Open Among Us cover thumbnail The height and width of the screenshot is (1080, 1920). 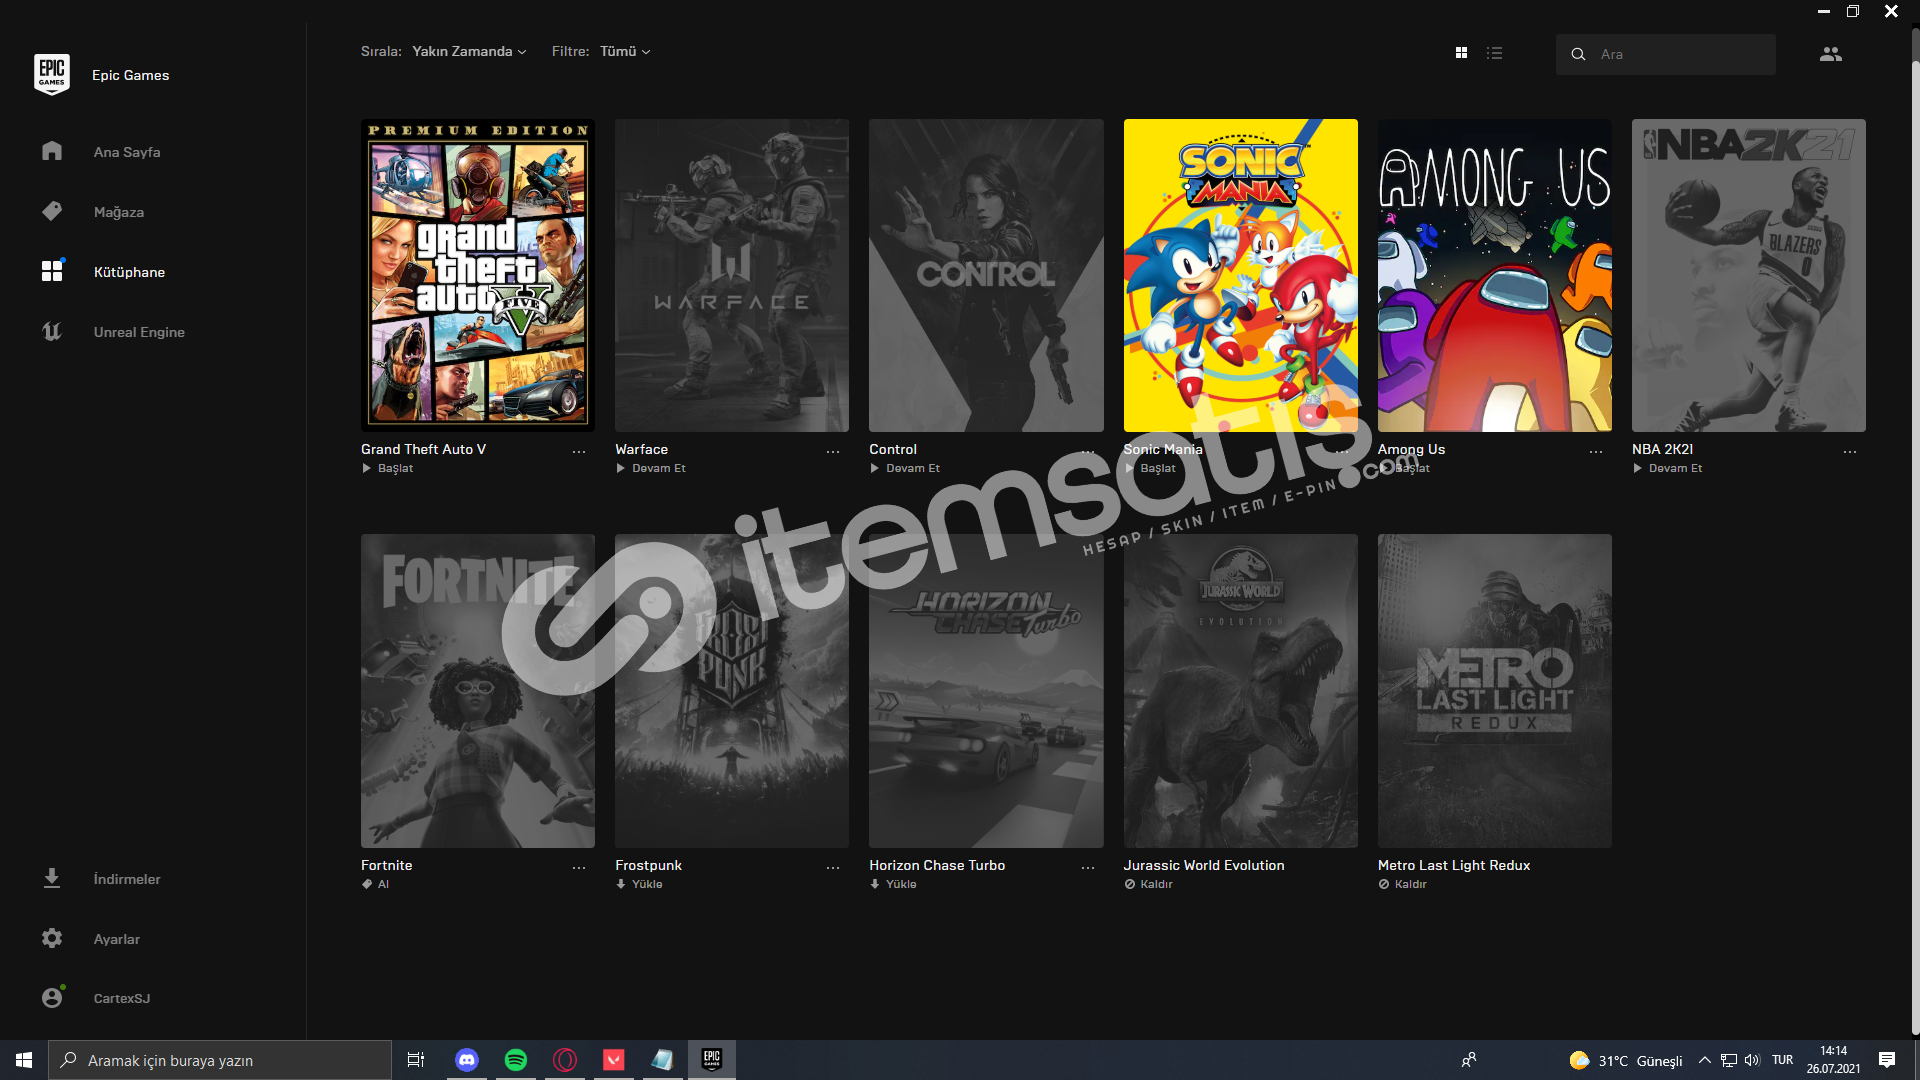click(x=1495, y=275)
